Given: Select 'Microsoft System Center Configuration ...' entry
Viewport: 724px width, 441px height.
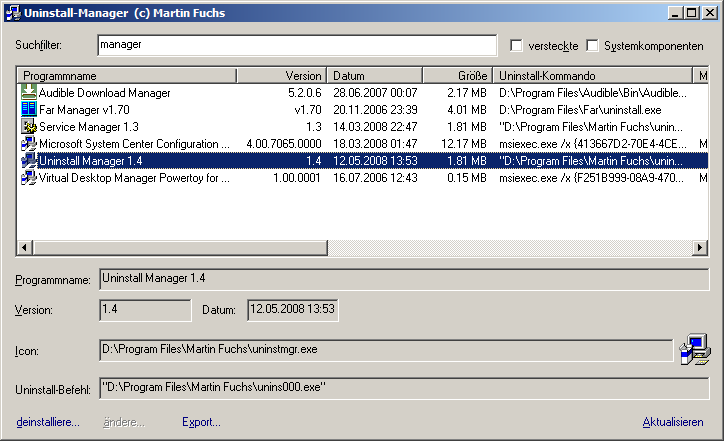Looking at the screenshot, I should coord(134,144).
